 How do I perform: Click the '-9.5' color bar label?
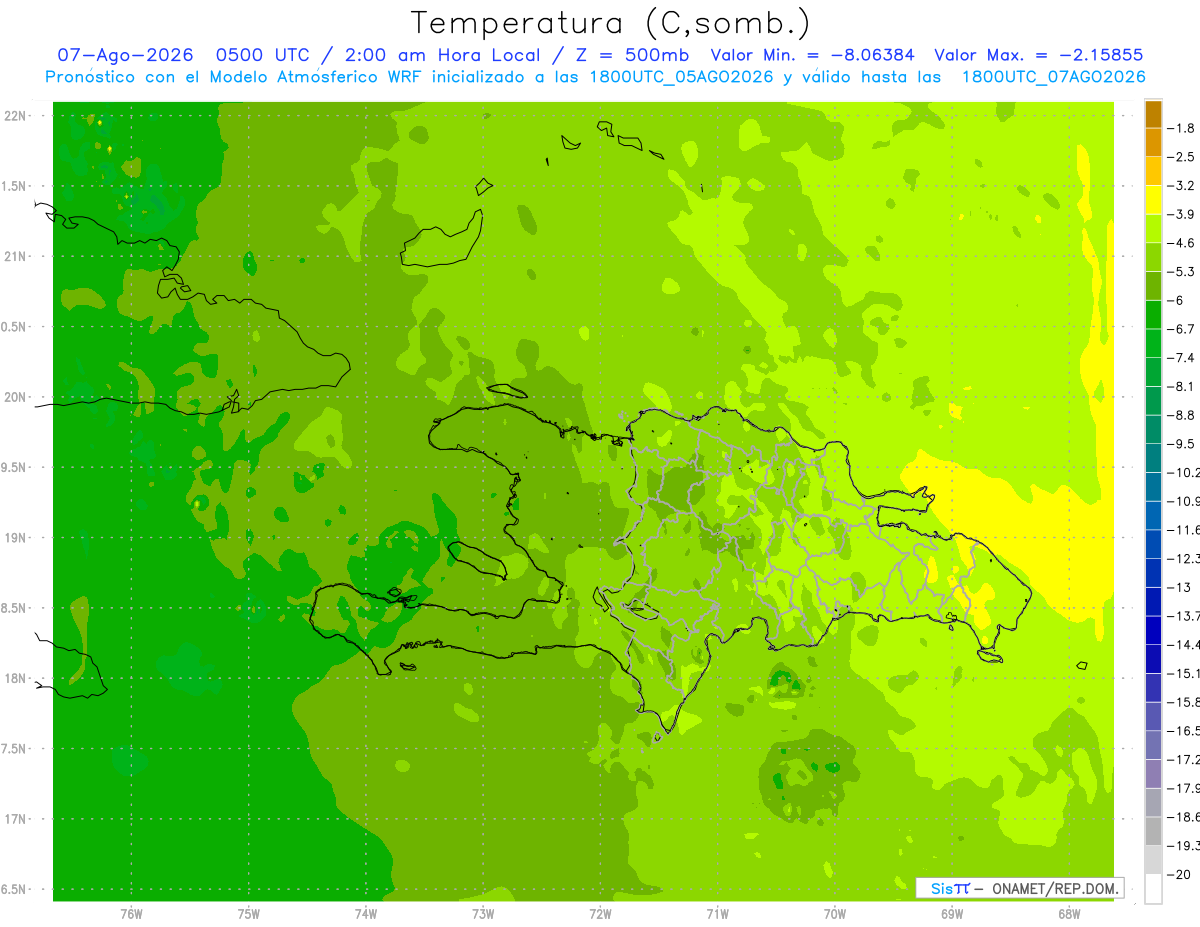point(1182,444)
